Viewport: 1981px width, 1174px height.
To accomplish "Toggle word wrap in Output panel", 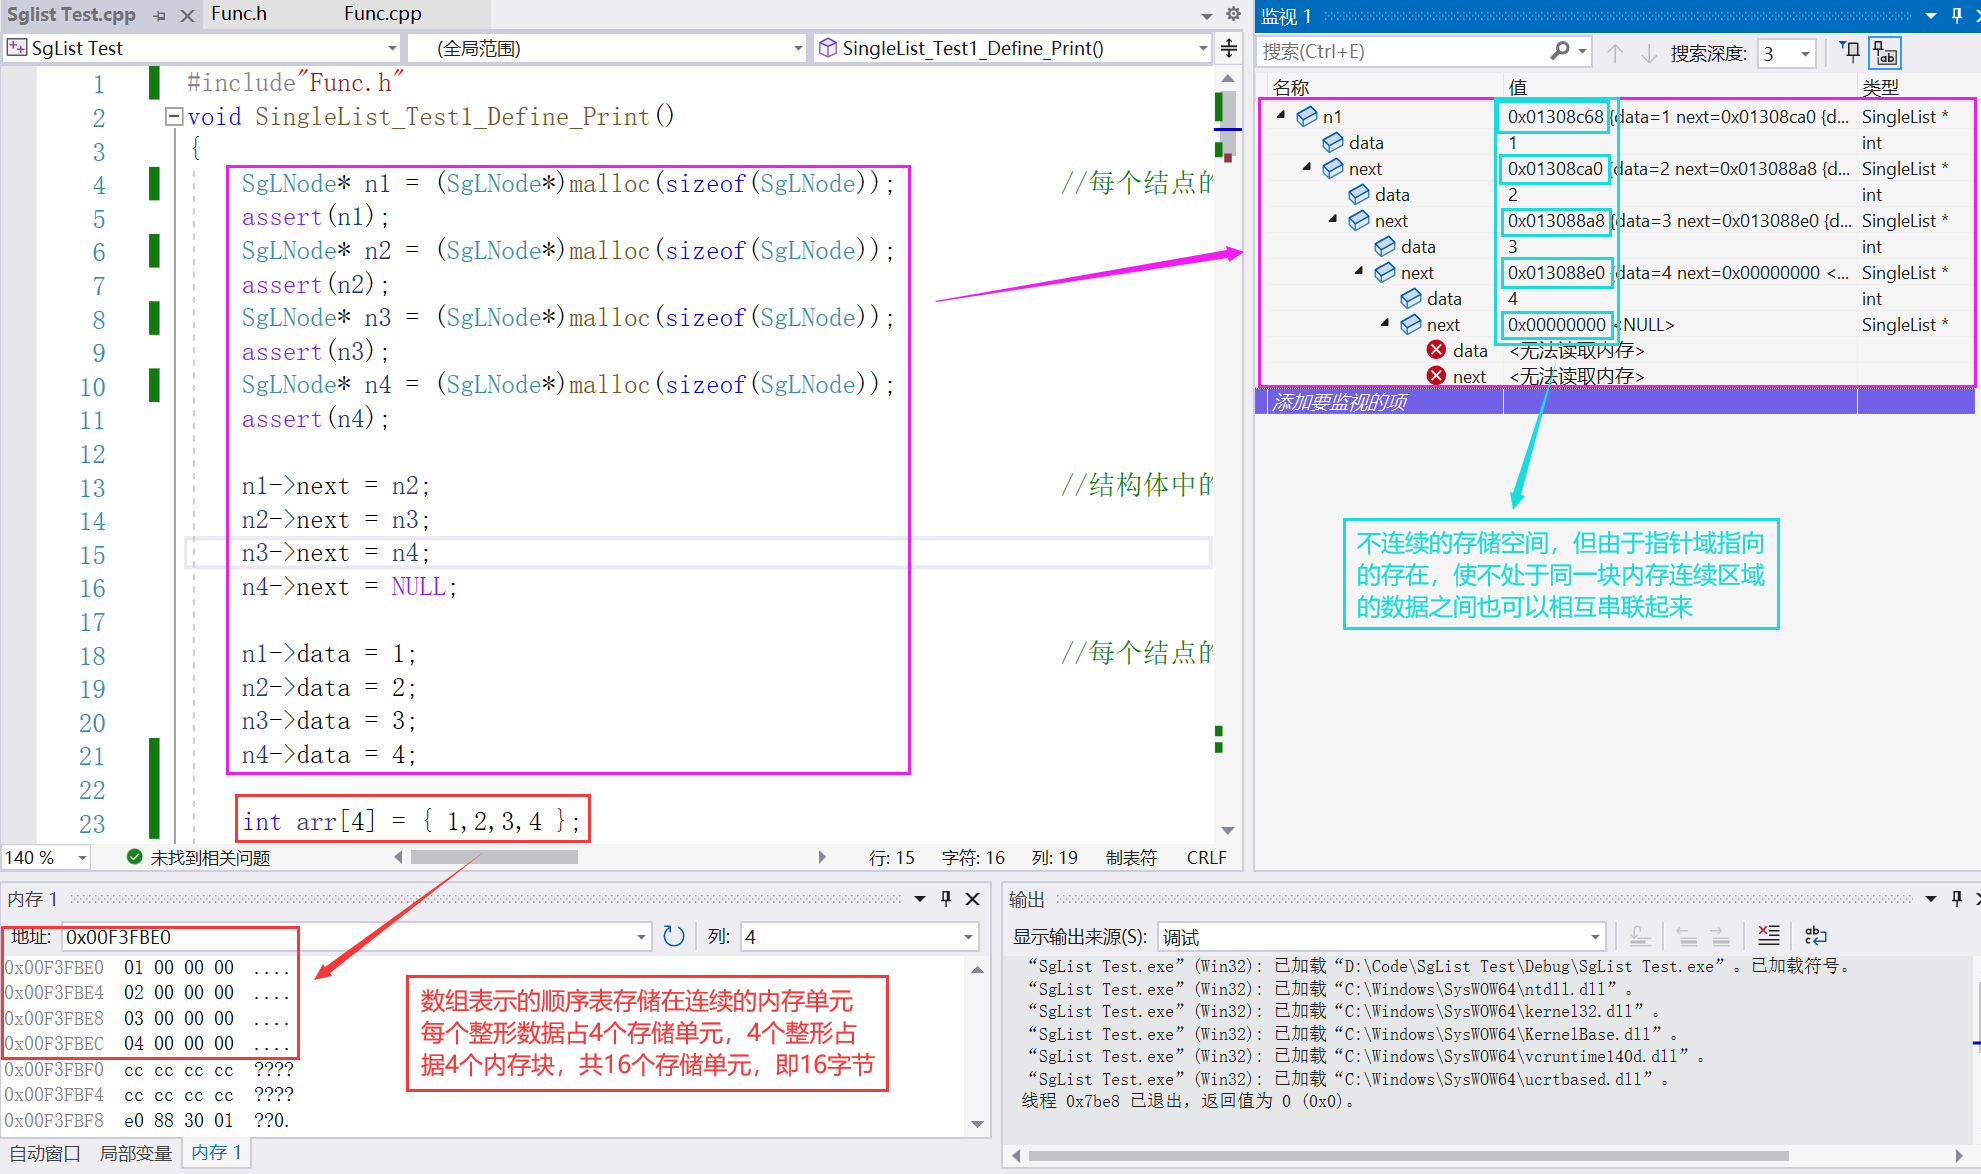I will coord(1815,936).
